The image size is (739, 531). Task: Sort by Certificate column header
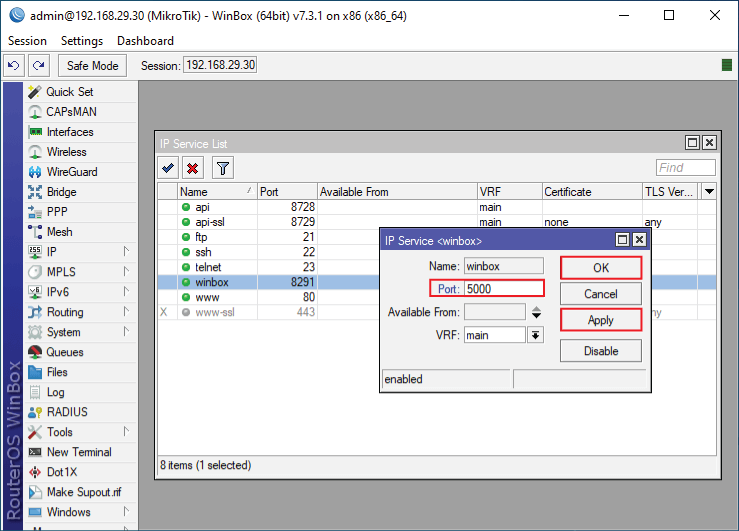click(x=592, y=192)
